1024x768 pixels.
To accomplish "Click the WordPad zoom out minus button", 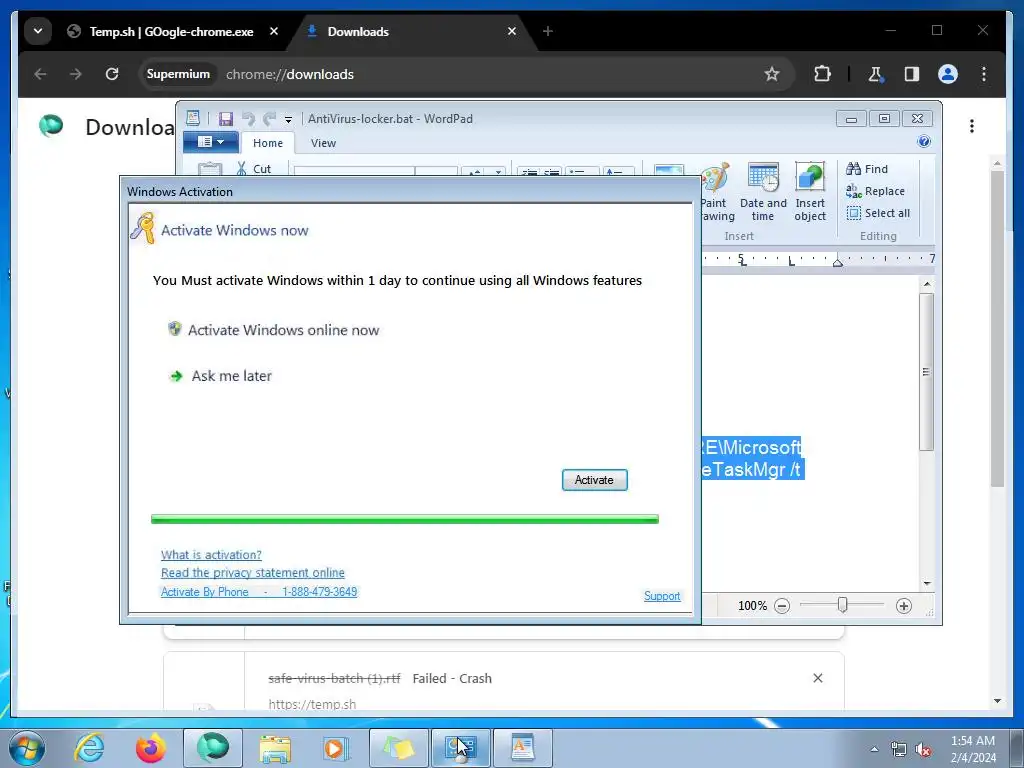I will (782, 606).
